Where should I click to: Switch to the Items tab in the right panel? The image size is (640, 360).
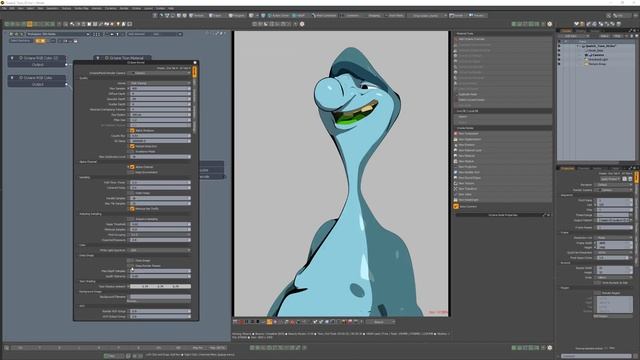point(566,31)
